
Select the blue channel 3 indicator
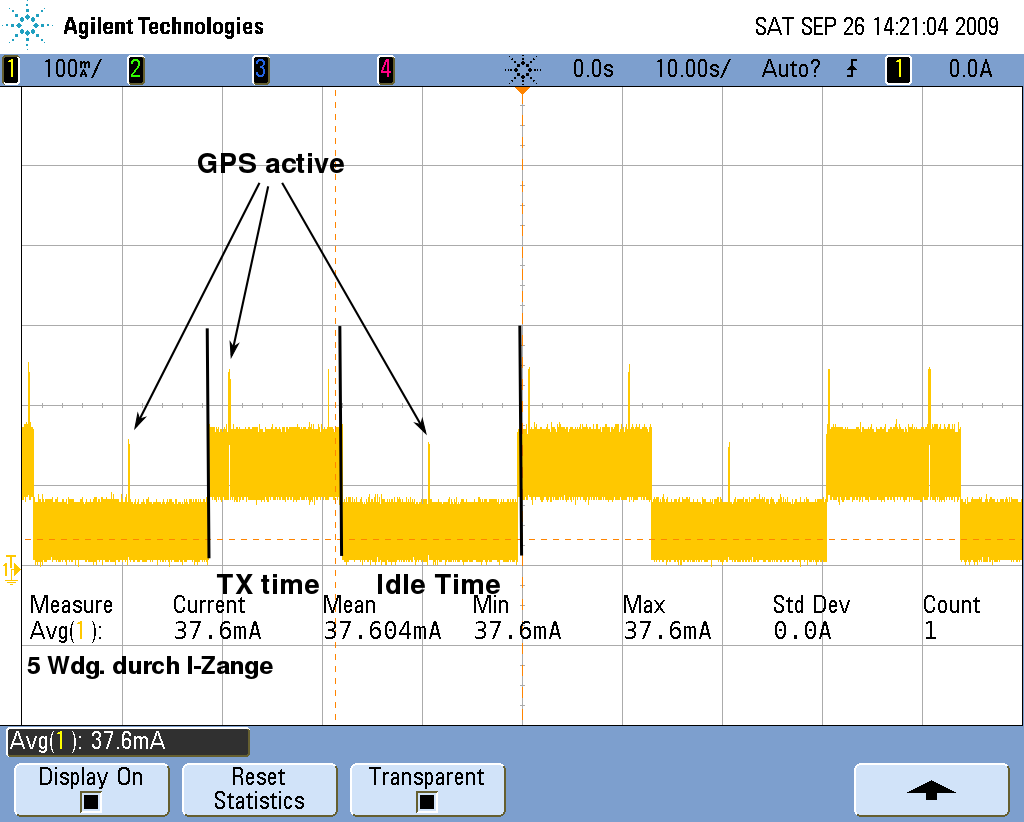tap(260, 70)
